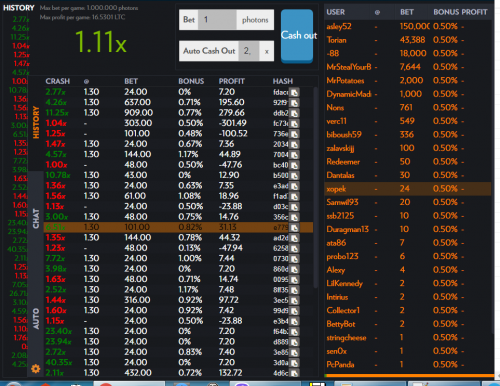500x386 pixels.
Task: Click the CRASH column header
Action: [58, 81]
